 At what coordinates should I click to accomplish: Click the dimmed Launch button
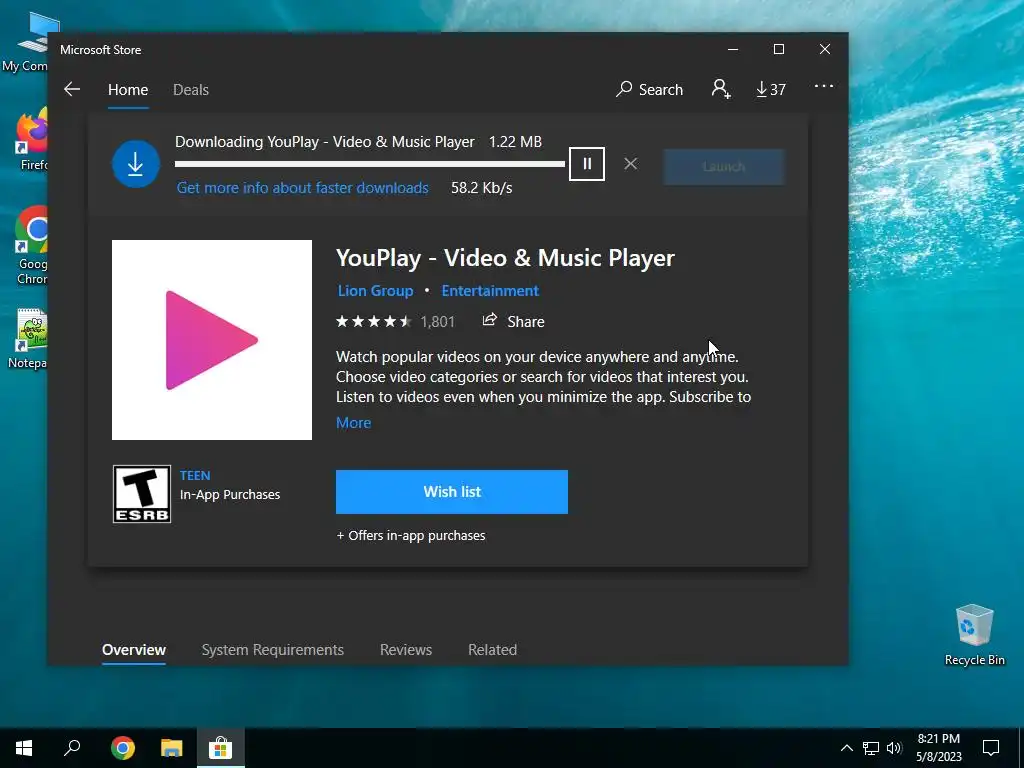coord(724,167)
